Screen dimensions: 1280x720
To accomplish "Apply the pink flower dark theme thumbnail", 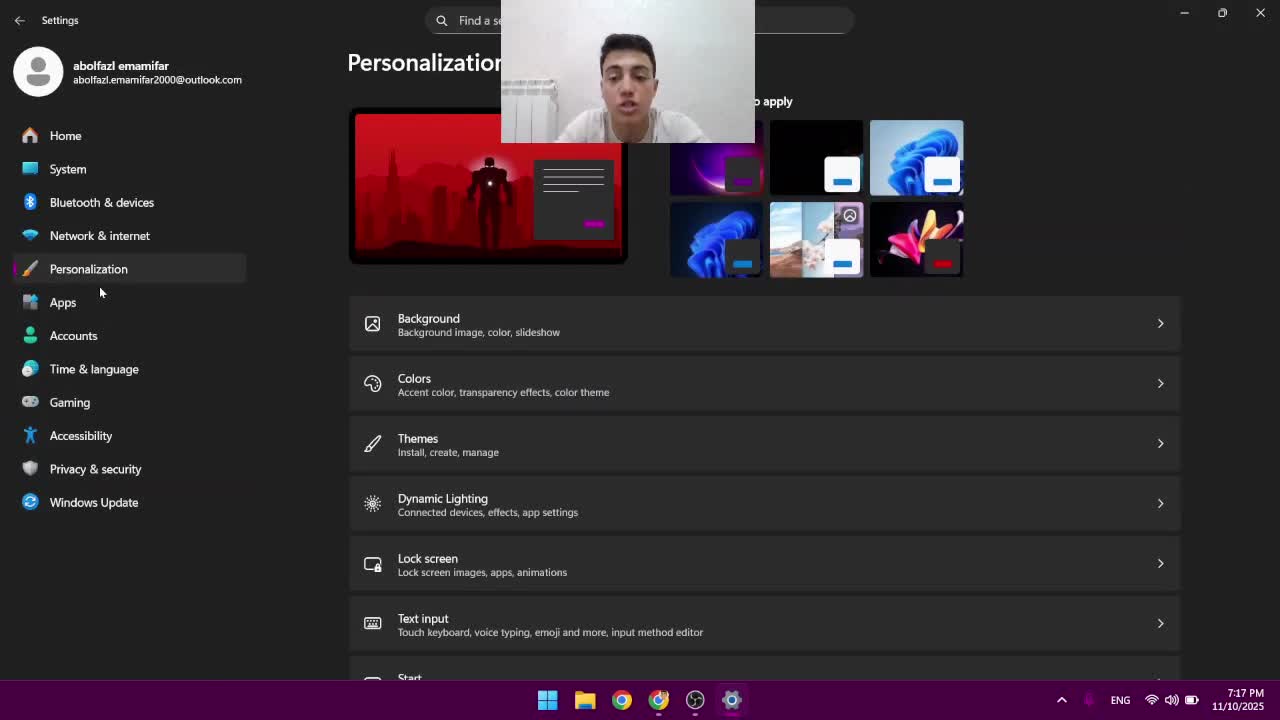I will pyautogui.click(x=916, y=240).
